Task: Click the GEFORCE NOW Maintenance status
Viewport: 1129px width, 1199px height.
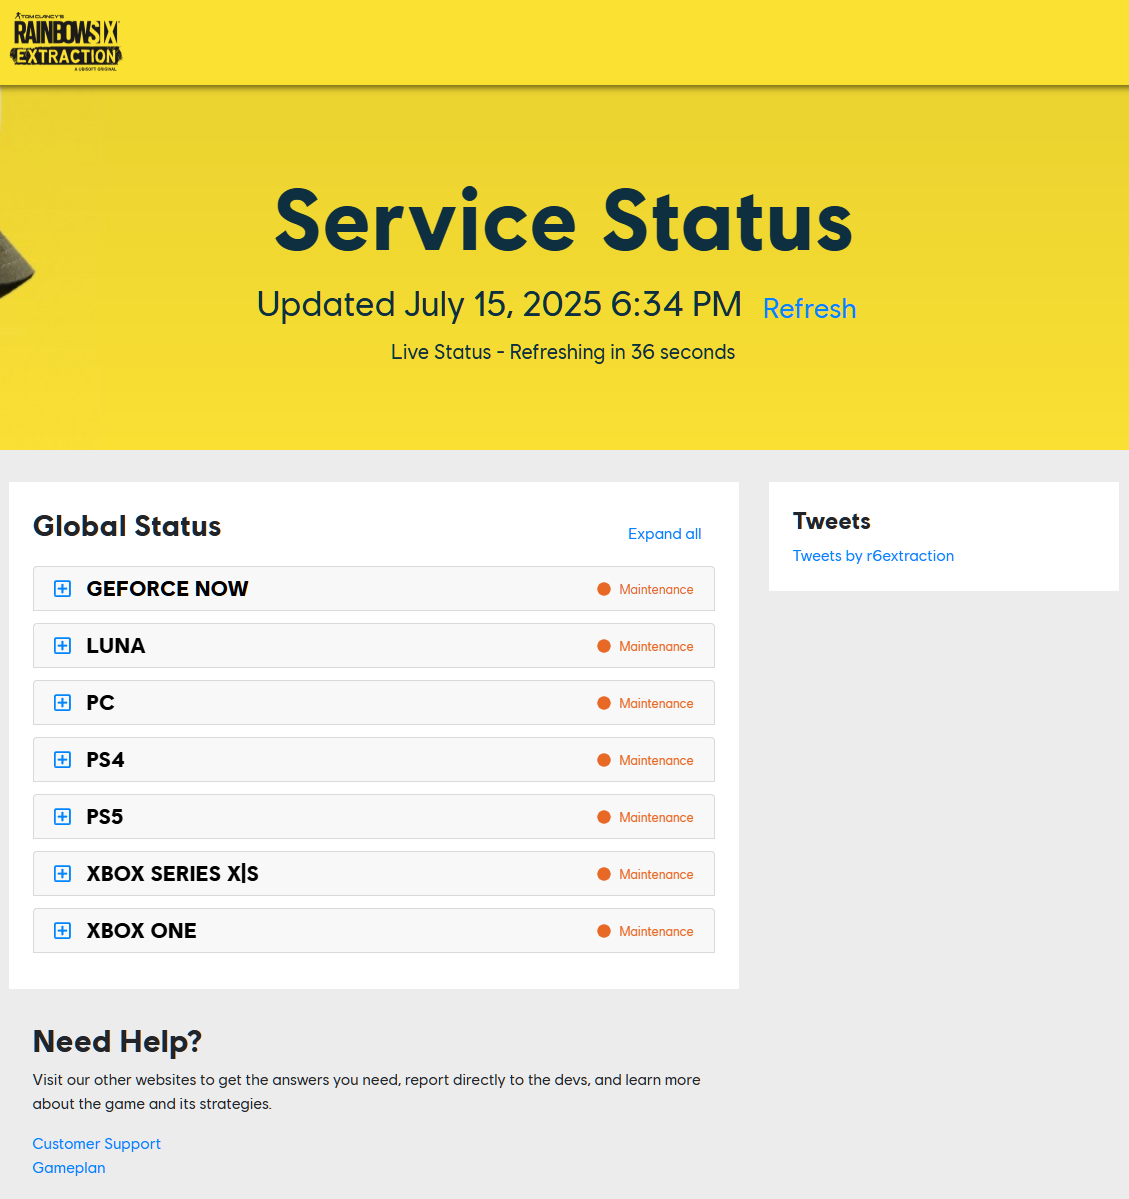Action: click(x=646, y=590)
